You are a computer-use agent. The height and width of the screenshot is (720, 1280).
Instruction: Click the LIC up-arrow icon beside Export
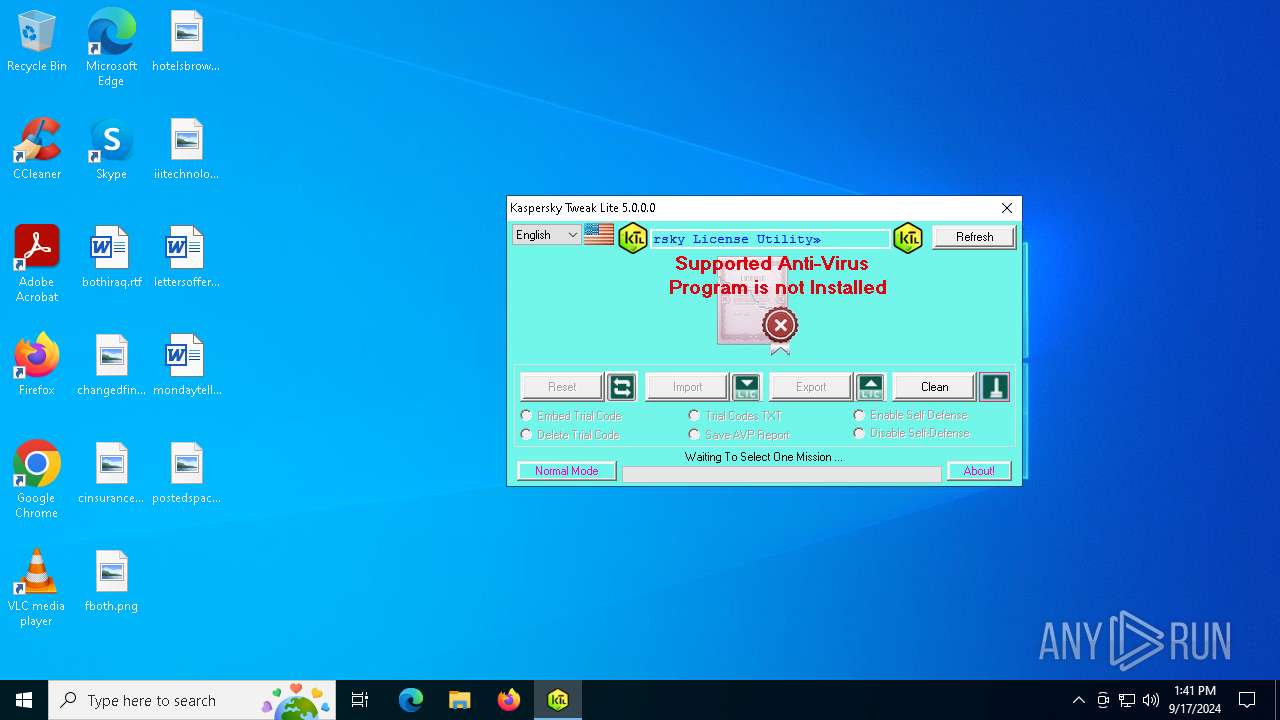point(870,387)
